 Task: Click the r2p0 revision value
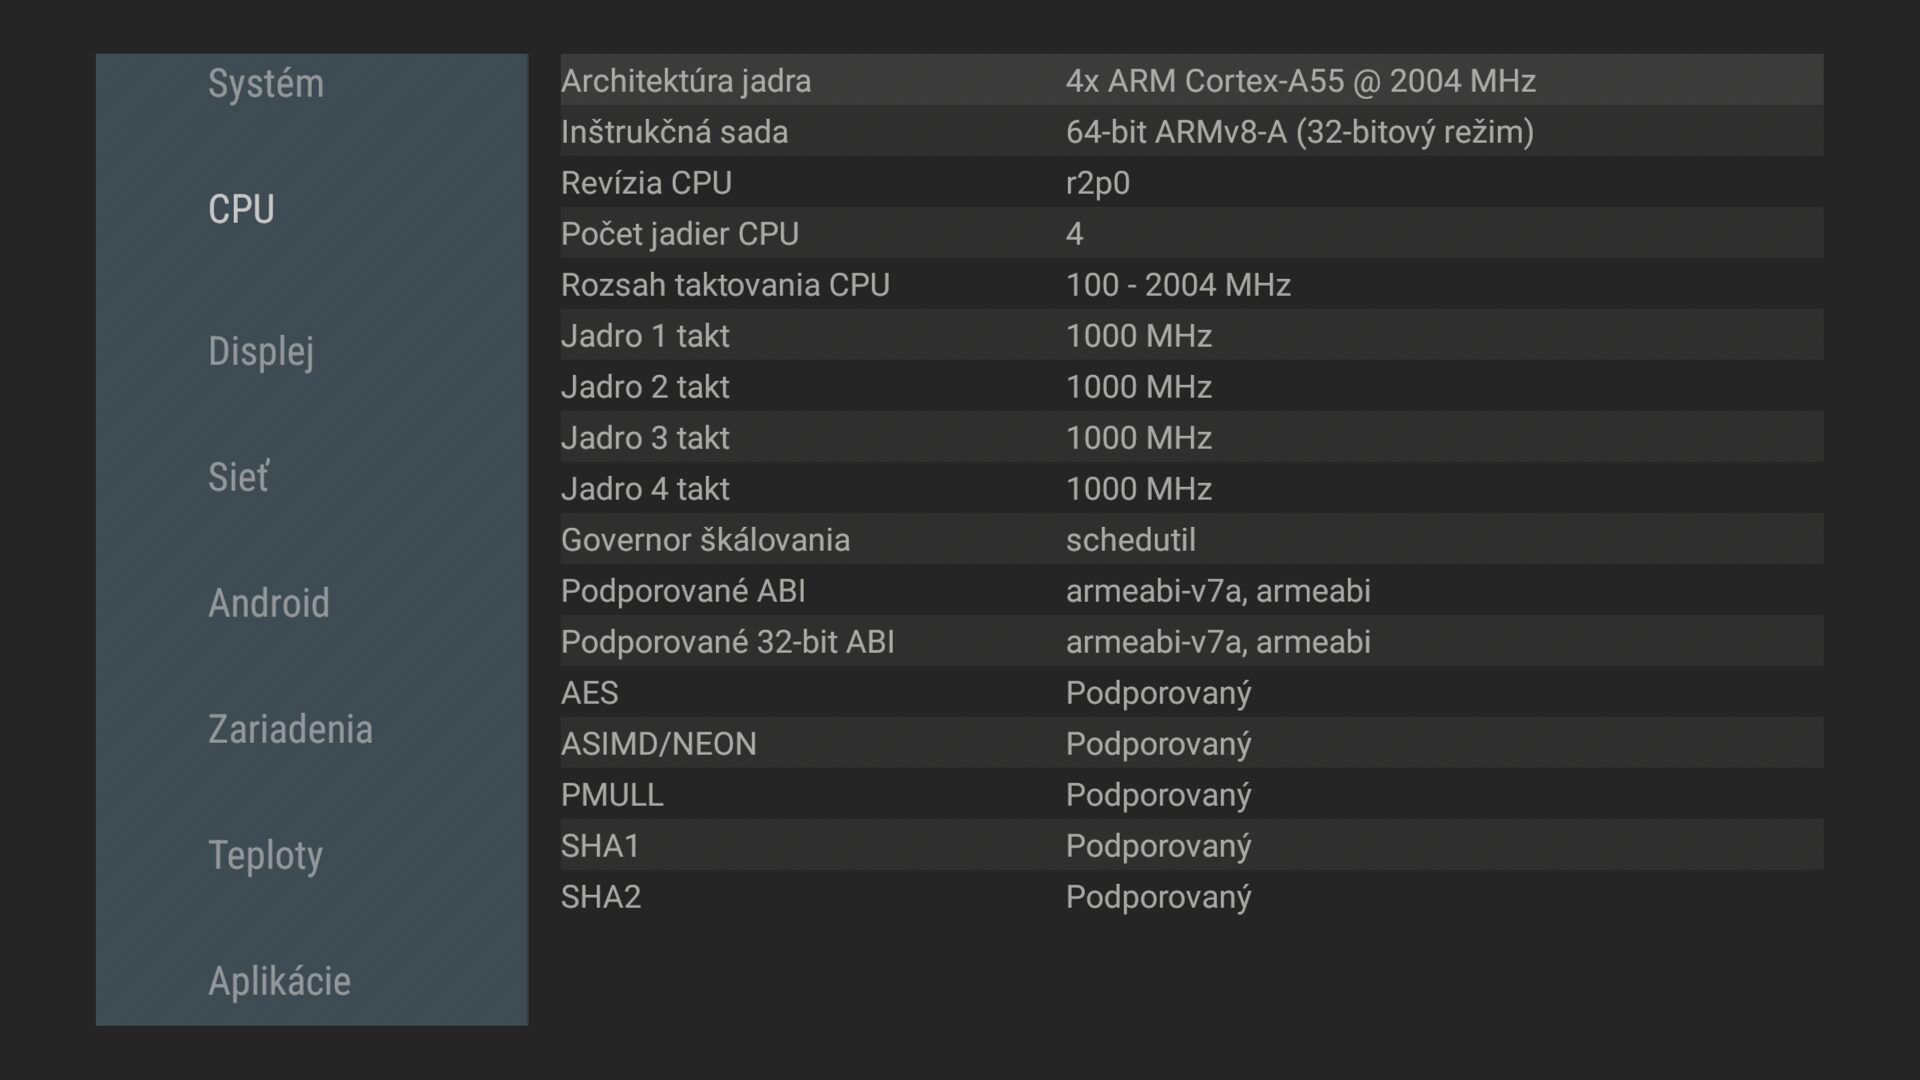coord(1098,184)
